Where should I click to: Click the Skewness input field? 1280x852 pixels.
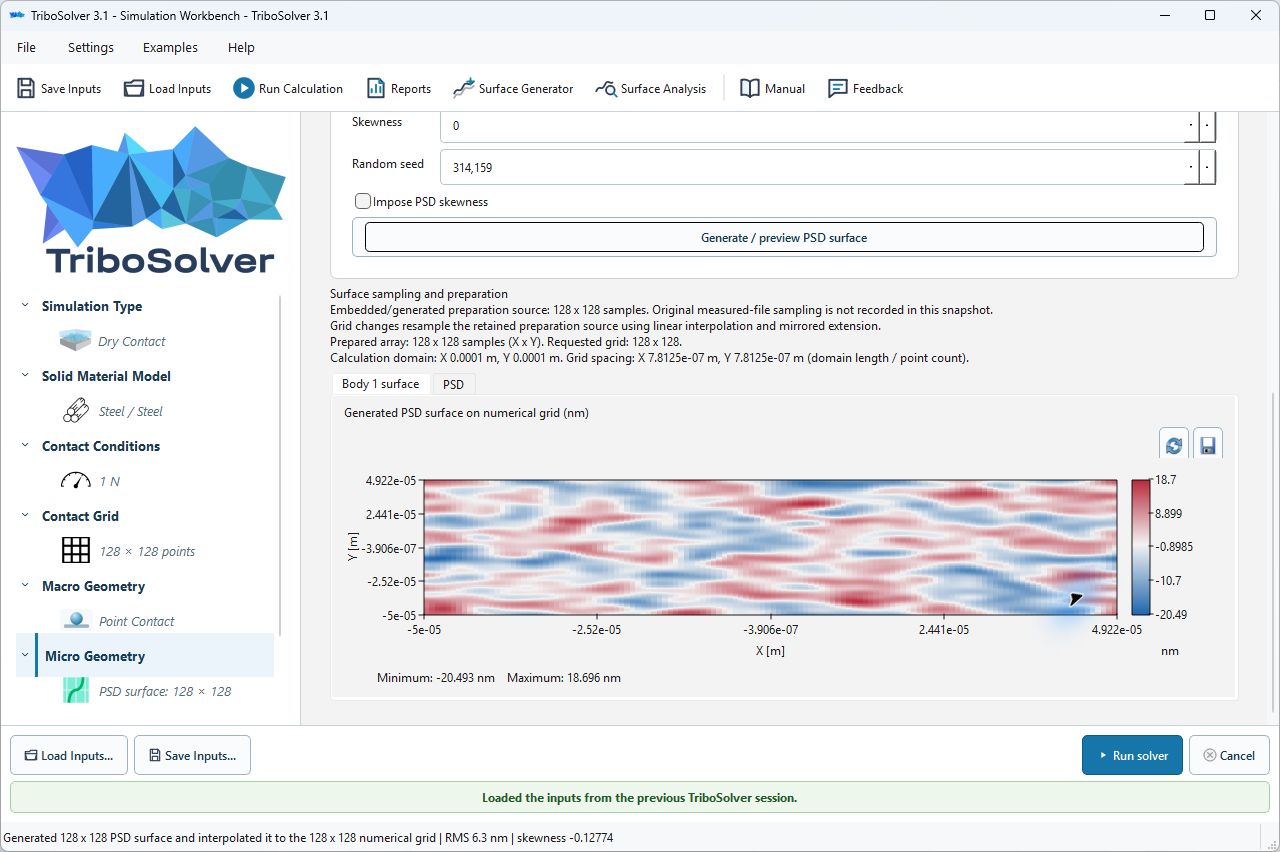click(812, 126)
